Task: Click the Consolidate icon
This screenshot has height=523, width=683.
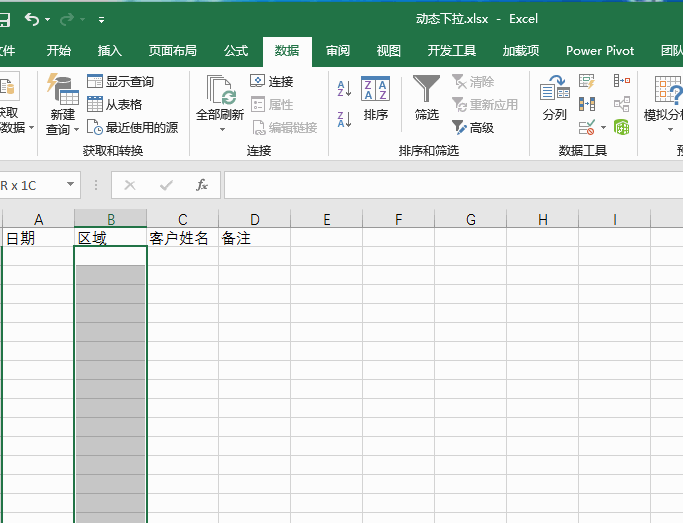Action: pyautogui.click(x=622, y=81)
